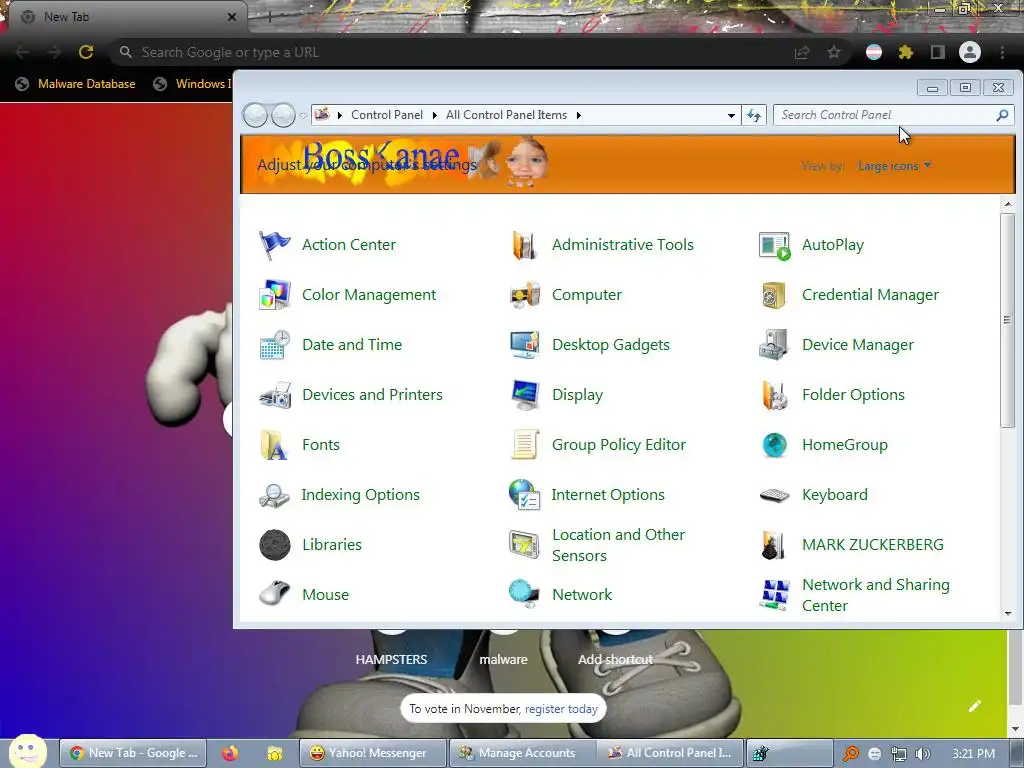
Task: Open the Internet Options globe icon
Action: (524, 495)
